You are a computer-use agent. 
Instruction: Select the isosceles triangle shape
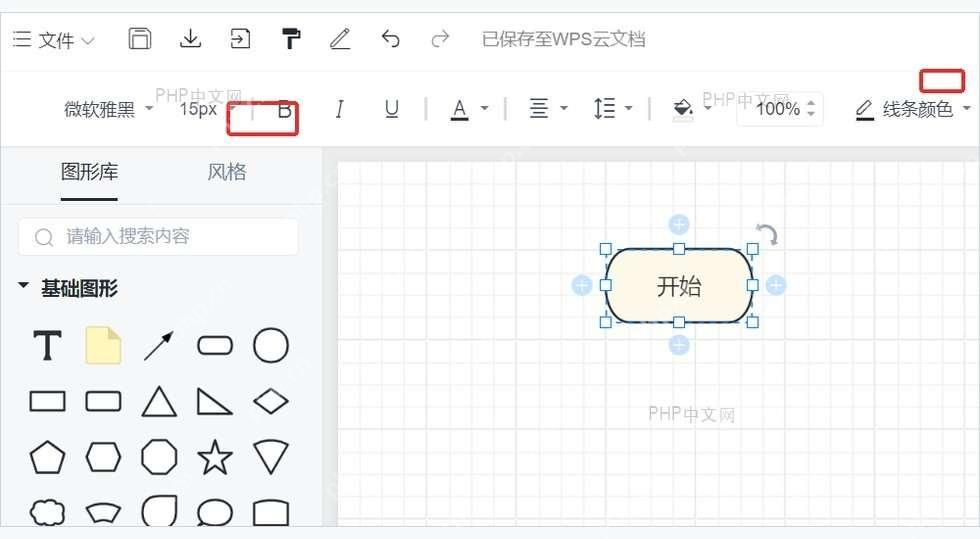tap(159, 401)
